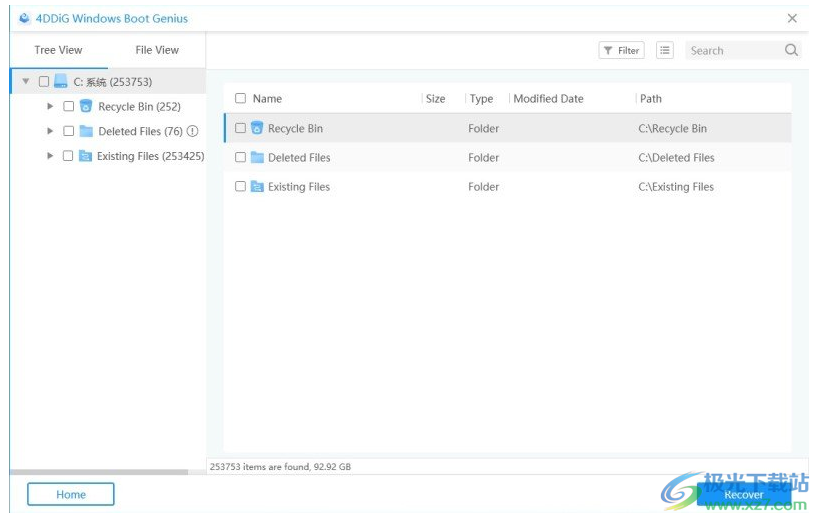This screenshot has height=521, width=820.
Task: Click the info icon beside Deleted Files
Action: (x=193, y=131)
